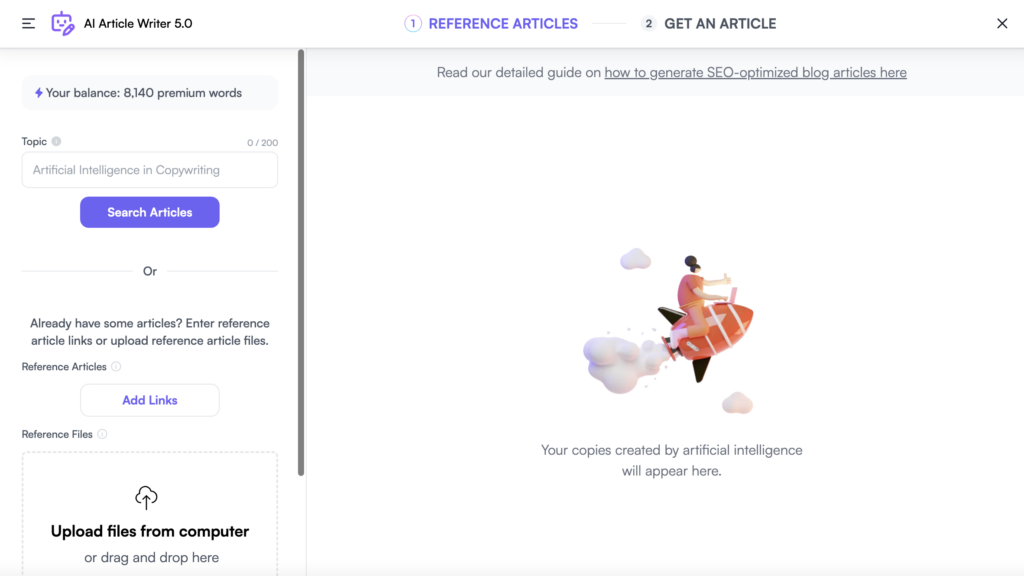The width and height of the screenshot is (1024, 576).
Task: Click the Reference Articles info icon
Action: [x=116, y=366]
